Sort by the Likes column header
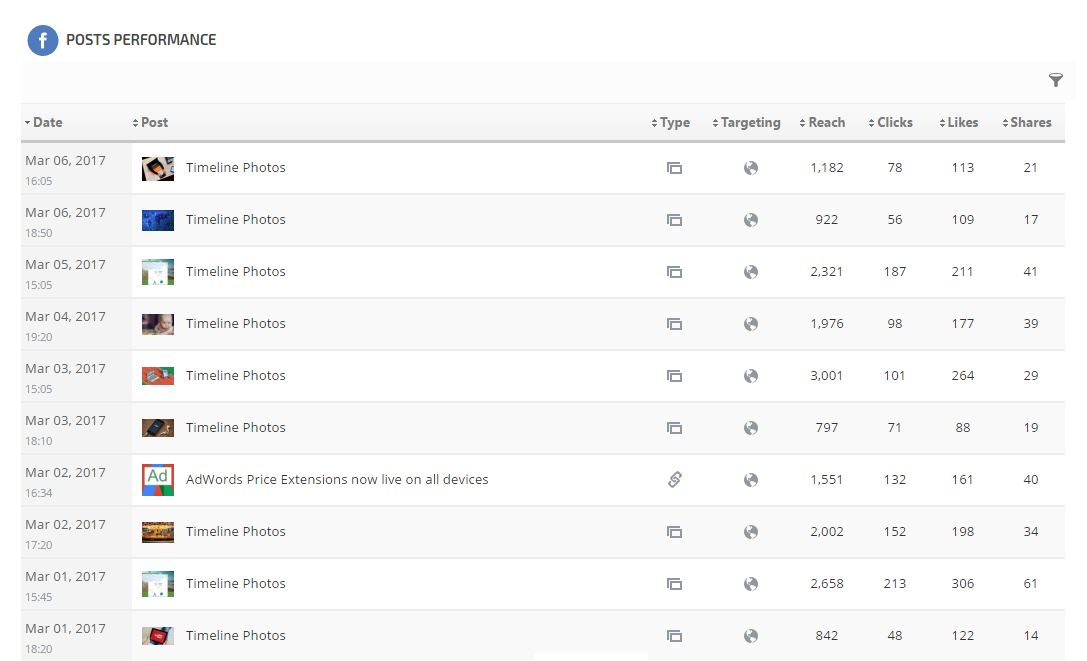The width and height of the screenshot is (1087, 661). 962,123
